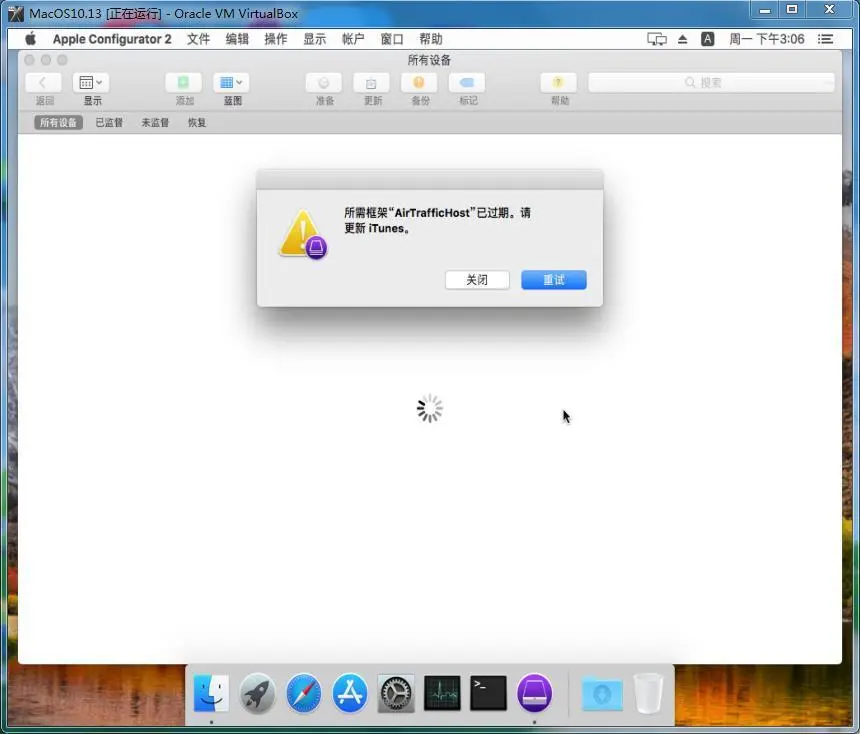Click the blue Tag toolbar icon
This screenshot has height=734, width=860.
coord(467,83)
